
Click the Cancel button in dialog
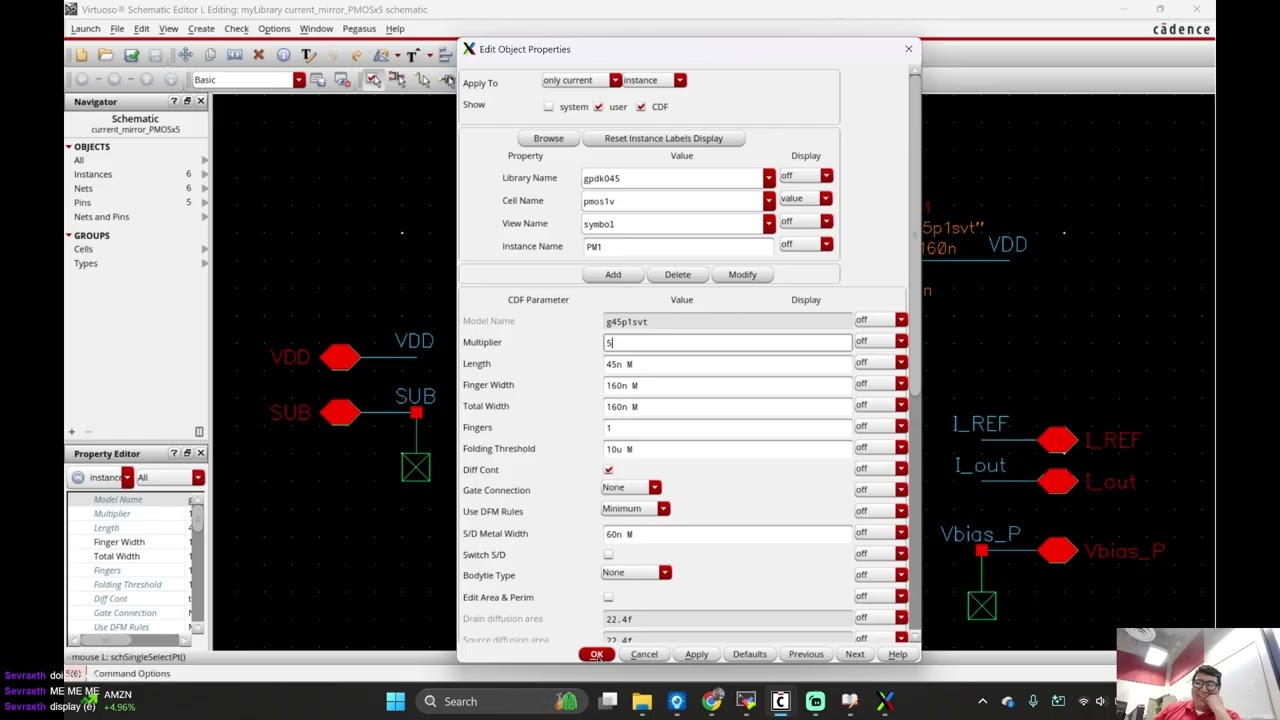pos(644,655)
